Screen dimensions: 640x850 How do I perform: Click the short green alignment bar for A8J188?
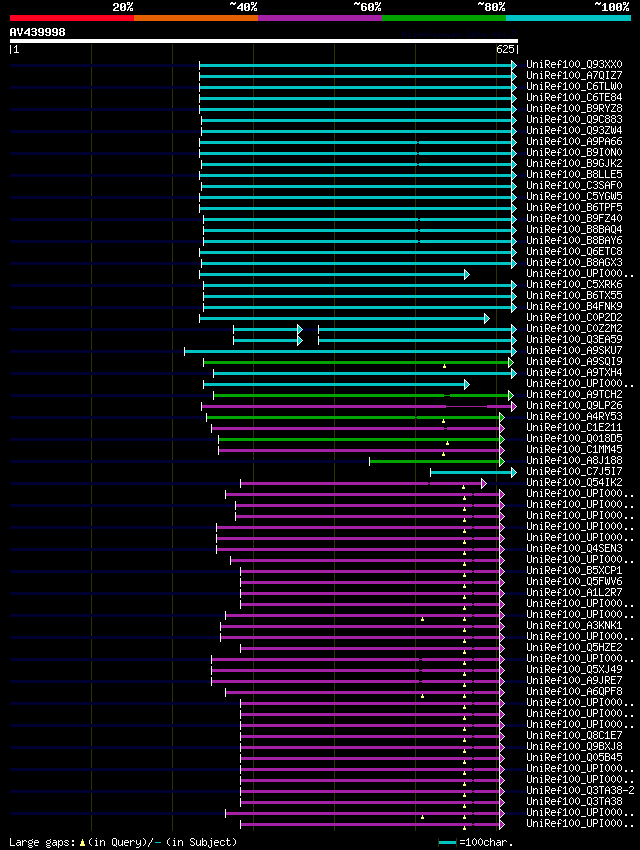point(437,462)
